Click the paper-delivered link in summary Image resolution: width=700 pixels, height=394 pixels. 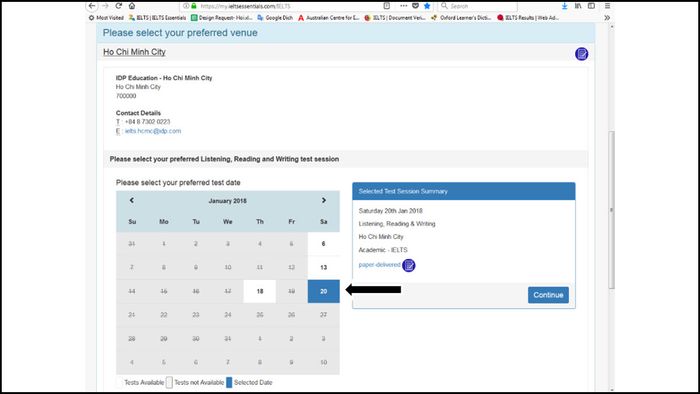coord(379,265)
